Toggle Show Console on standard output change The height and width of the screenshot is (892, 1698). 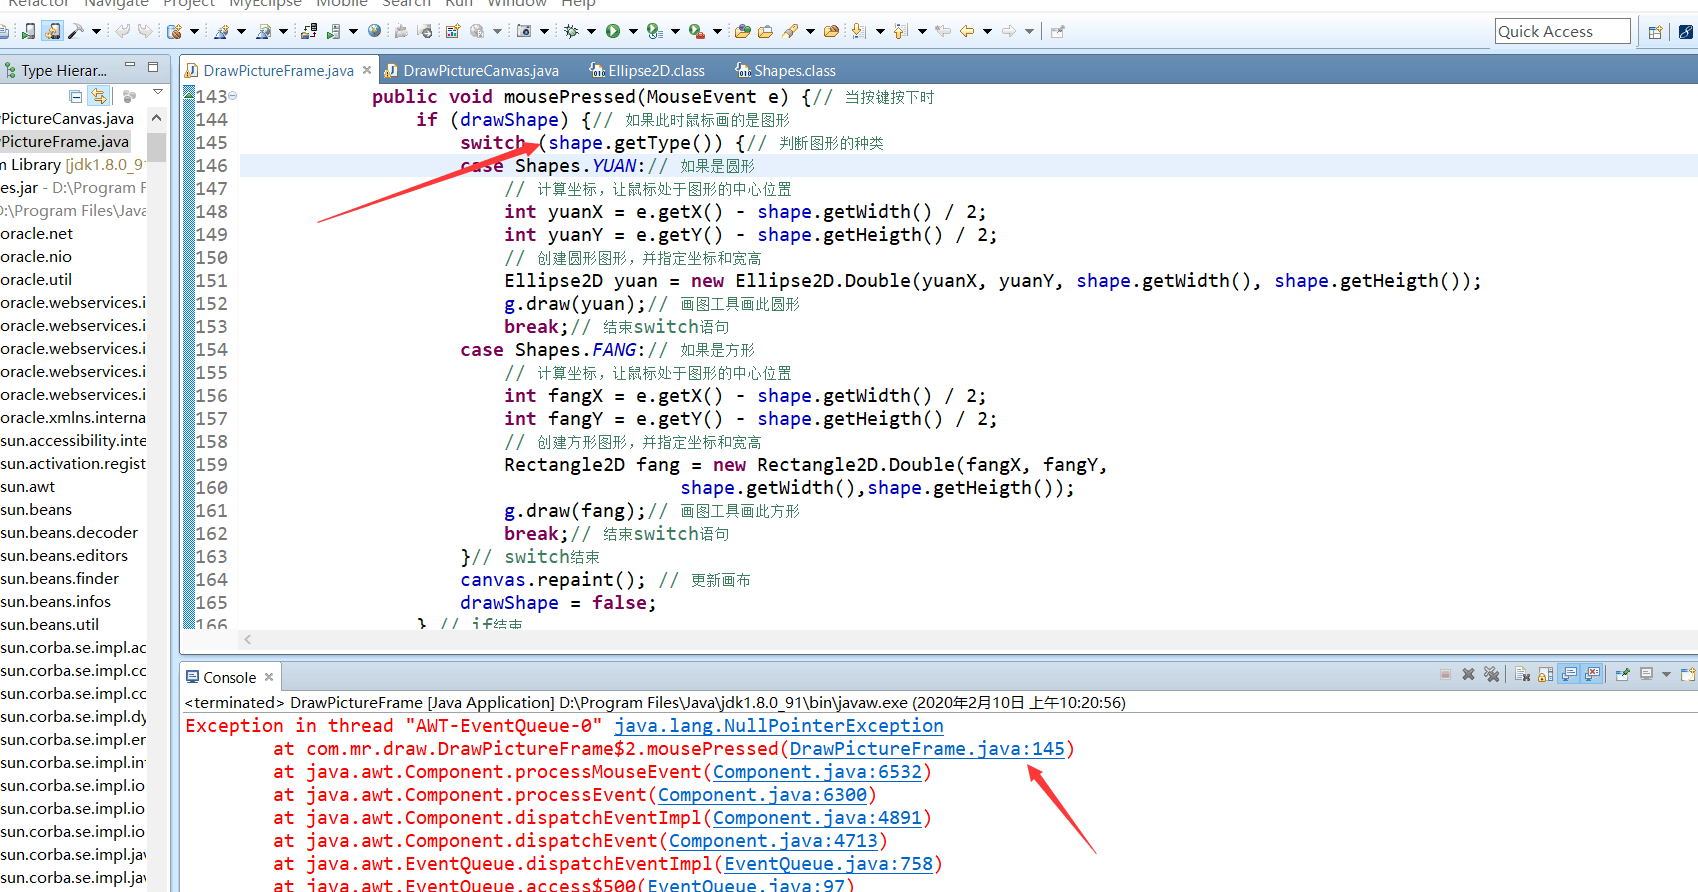1569,675
